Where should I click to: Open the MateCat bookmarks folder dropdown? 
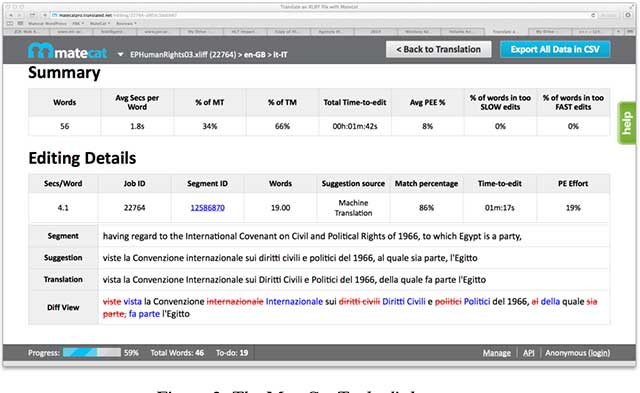click(100, 23)
